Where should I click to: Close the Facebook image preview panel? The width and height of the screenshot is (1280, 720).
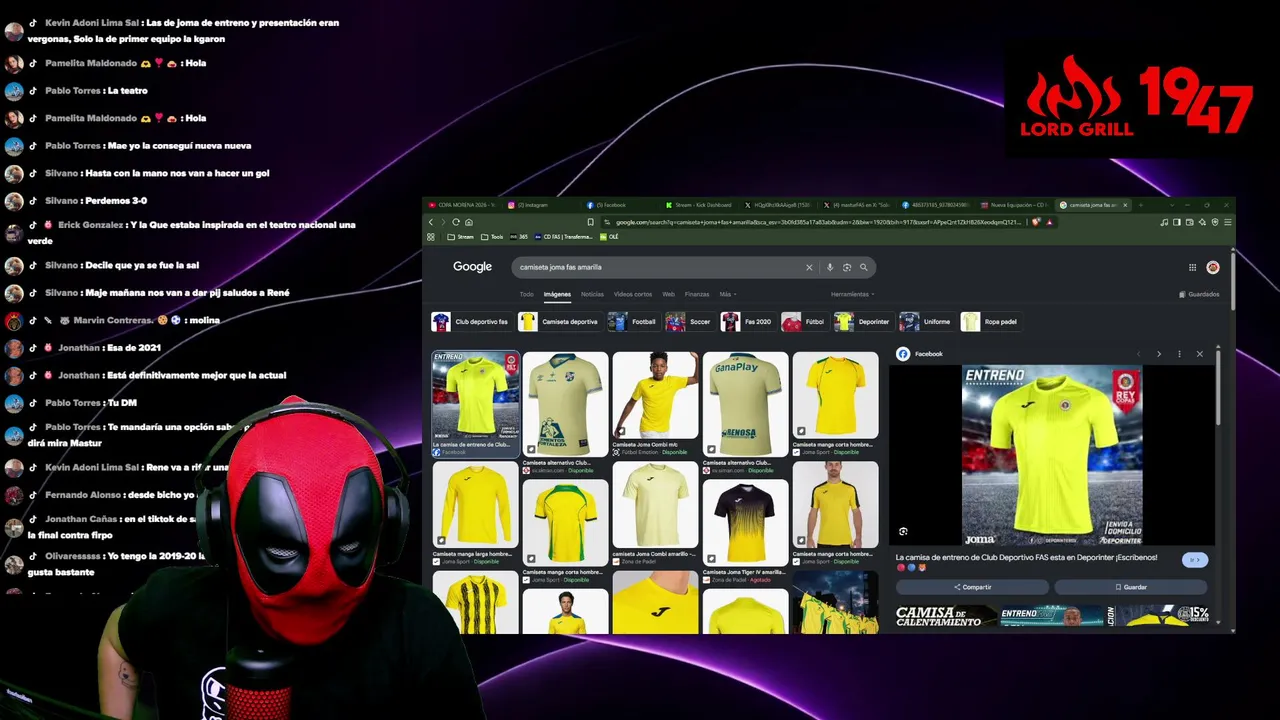point(1200,354)
